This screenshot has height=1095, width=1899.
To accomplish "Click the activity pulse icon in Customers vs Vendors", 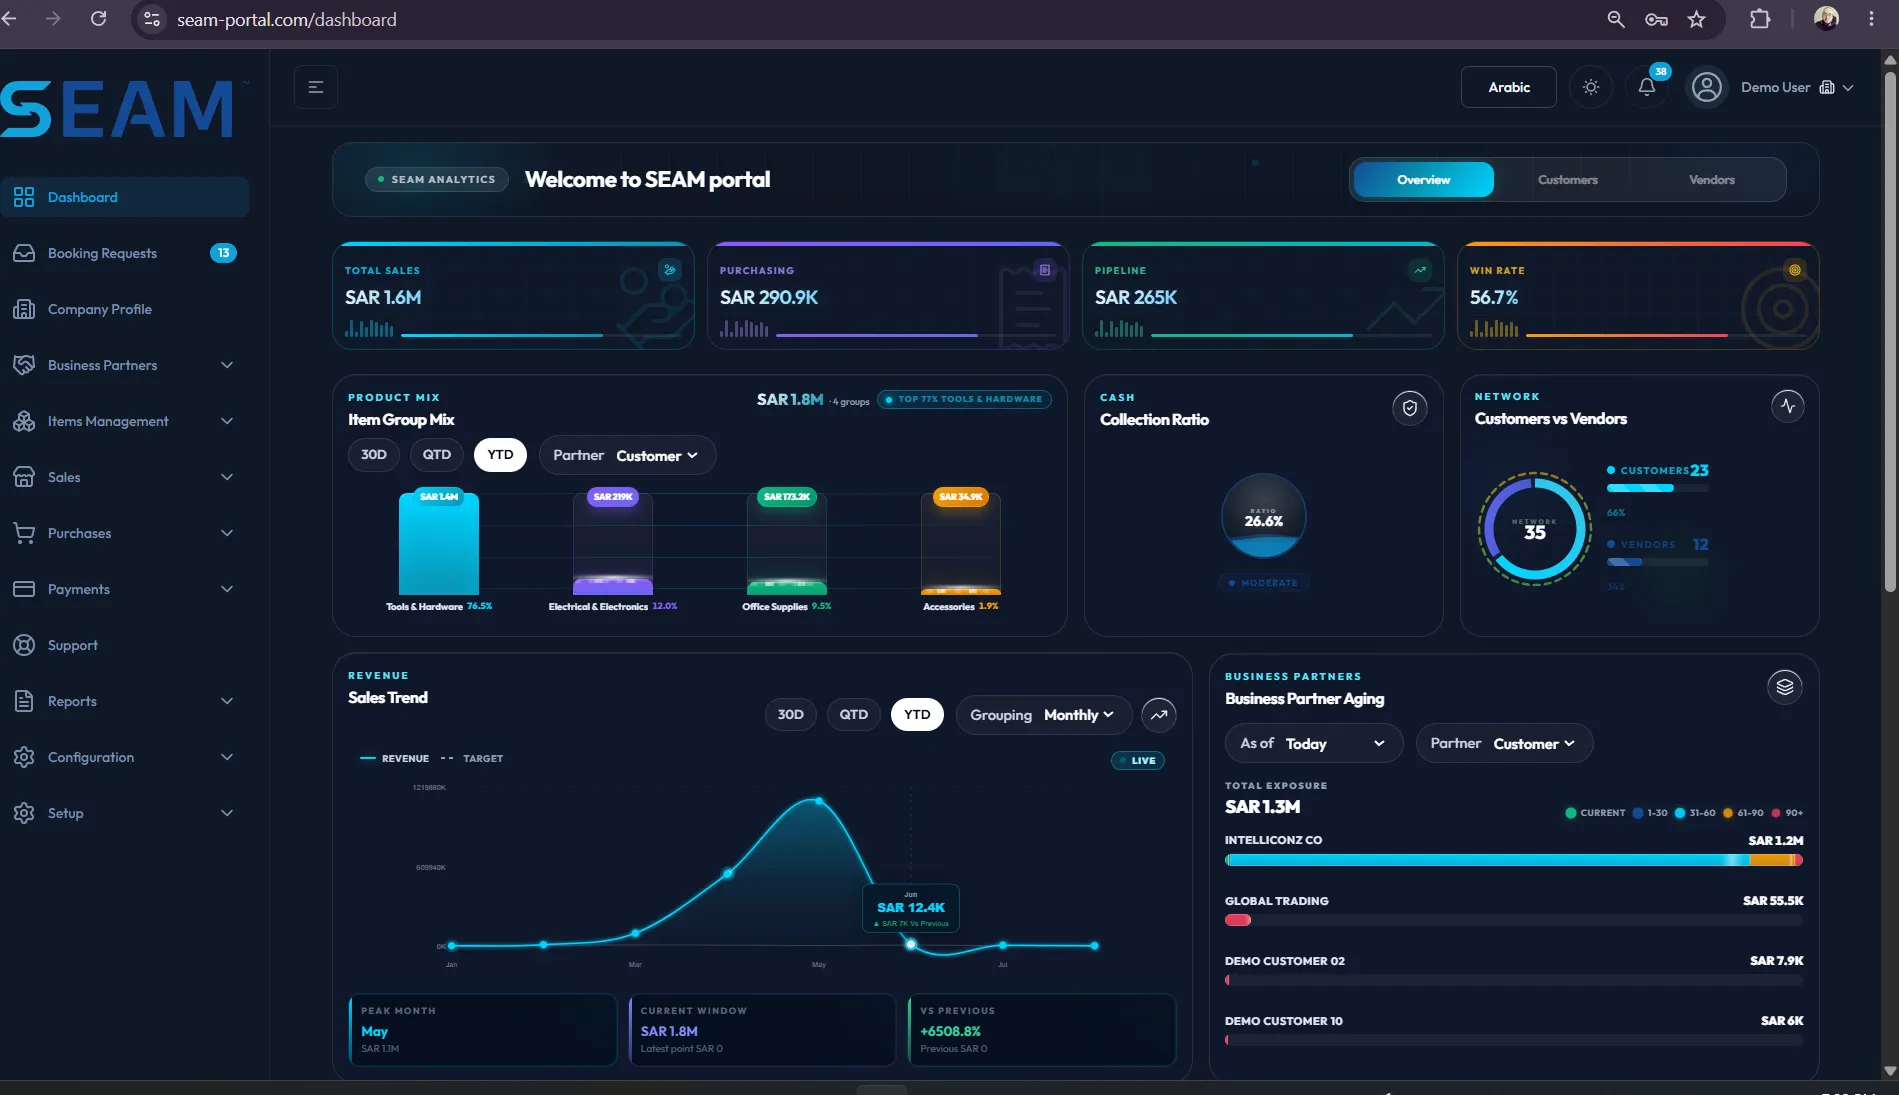I will tap(1788, 405).
